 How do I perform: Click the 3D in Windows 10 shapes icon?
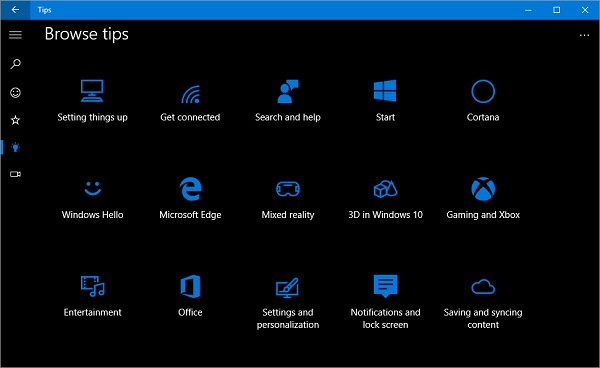pyautogui.click(x=385, y=189)
